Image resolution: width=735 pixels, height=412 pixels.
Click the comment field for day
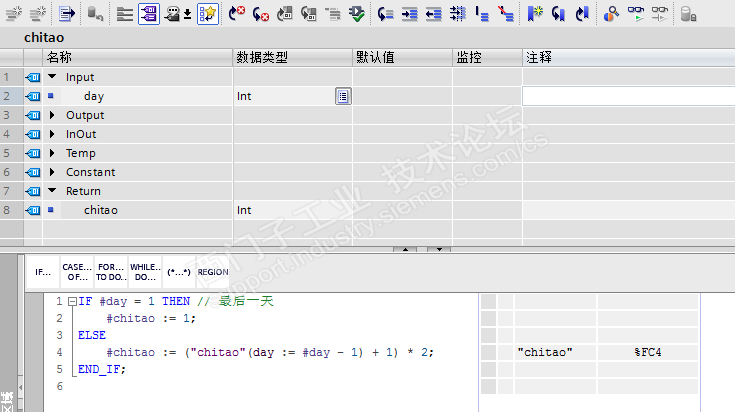tap(629, 96)
